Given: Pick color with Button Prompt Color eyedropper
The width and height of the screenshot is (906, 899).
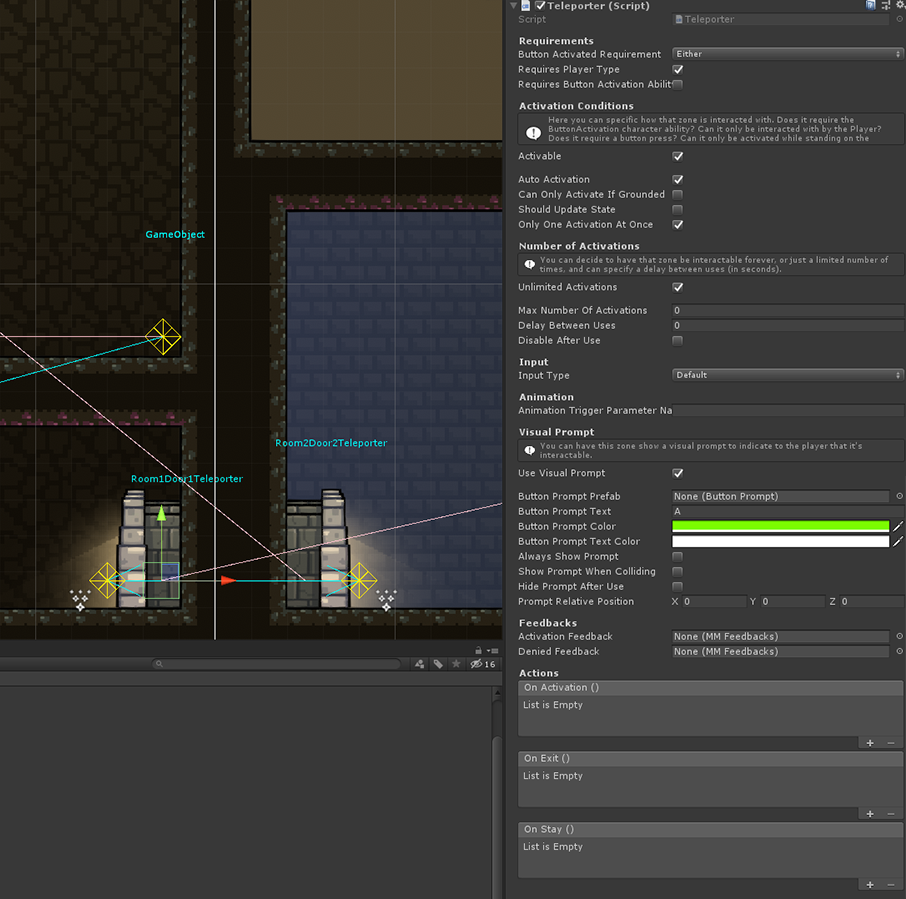Looking at the screenshot, I should click(x=898, y=526).
